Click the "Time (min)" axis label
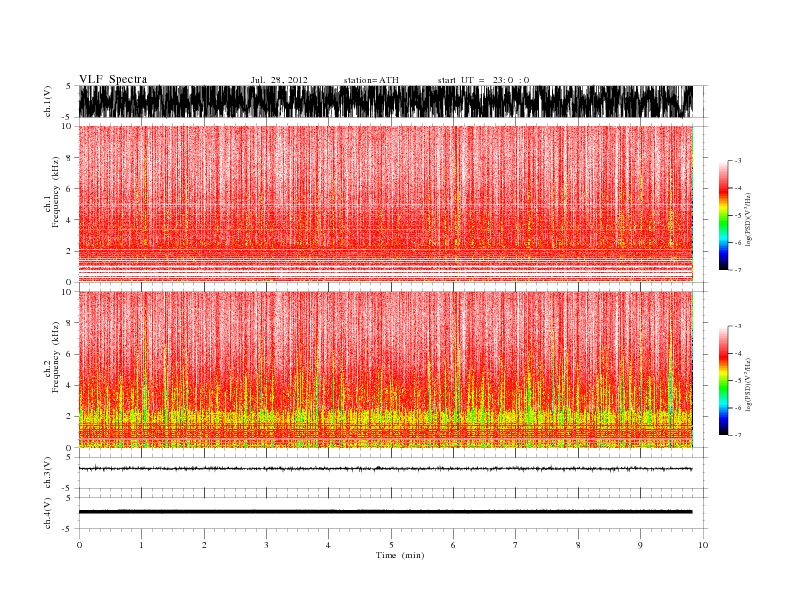Viewport: 792px width, 612px height. [x=400, y=555]
